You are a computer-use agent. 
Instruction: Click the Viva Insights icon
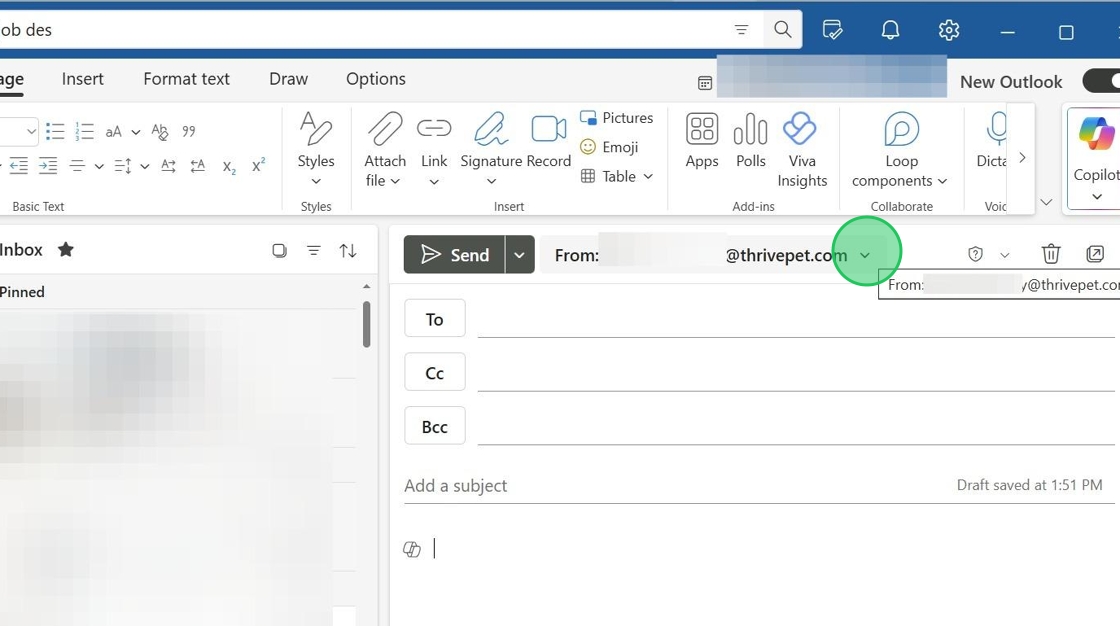coord(801,129)
